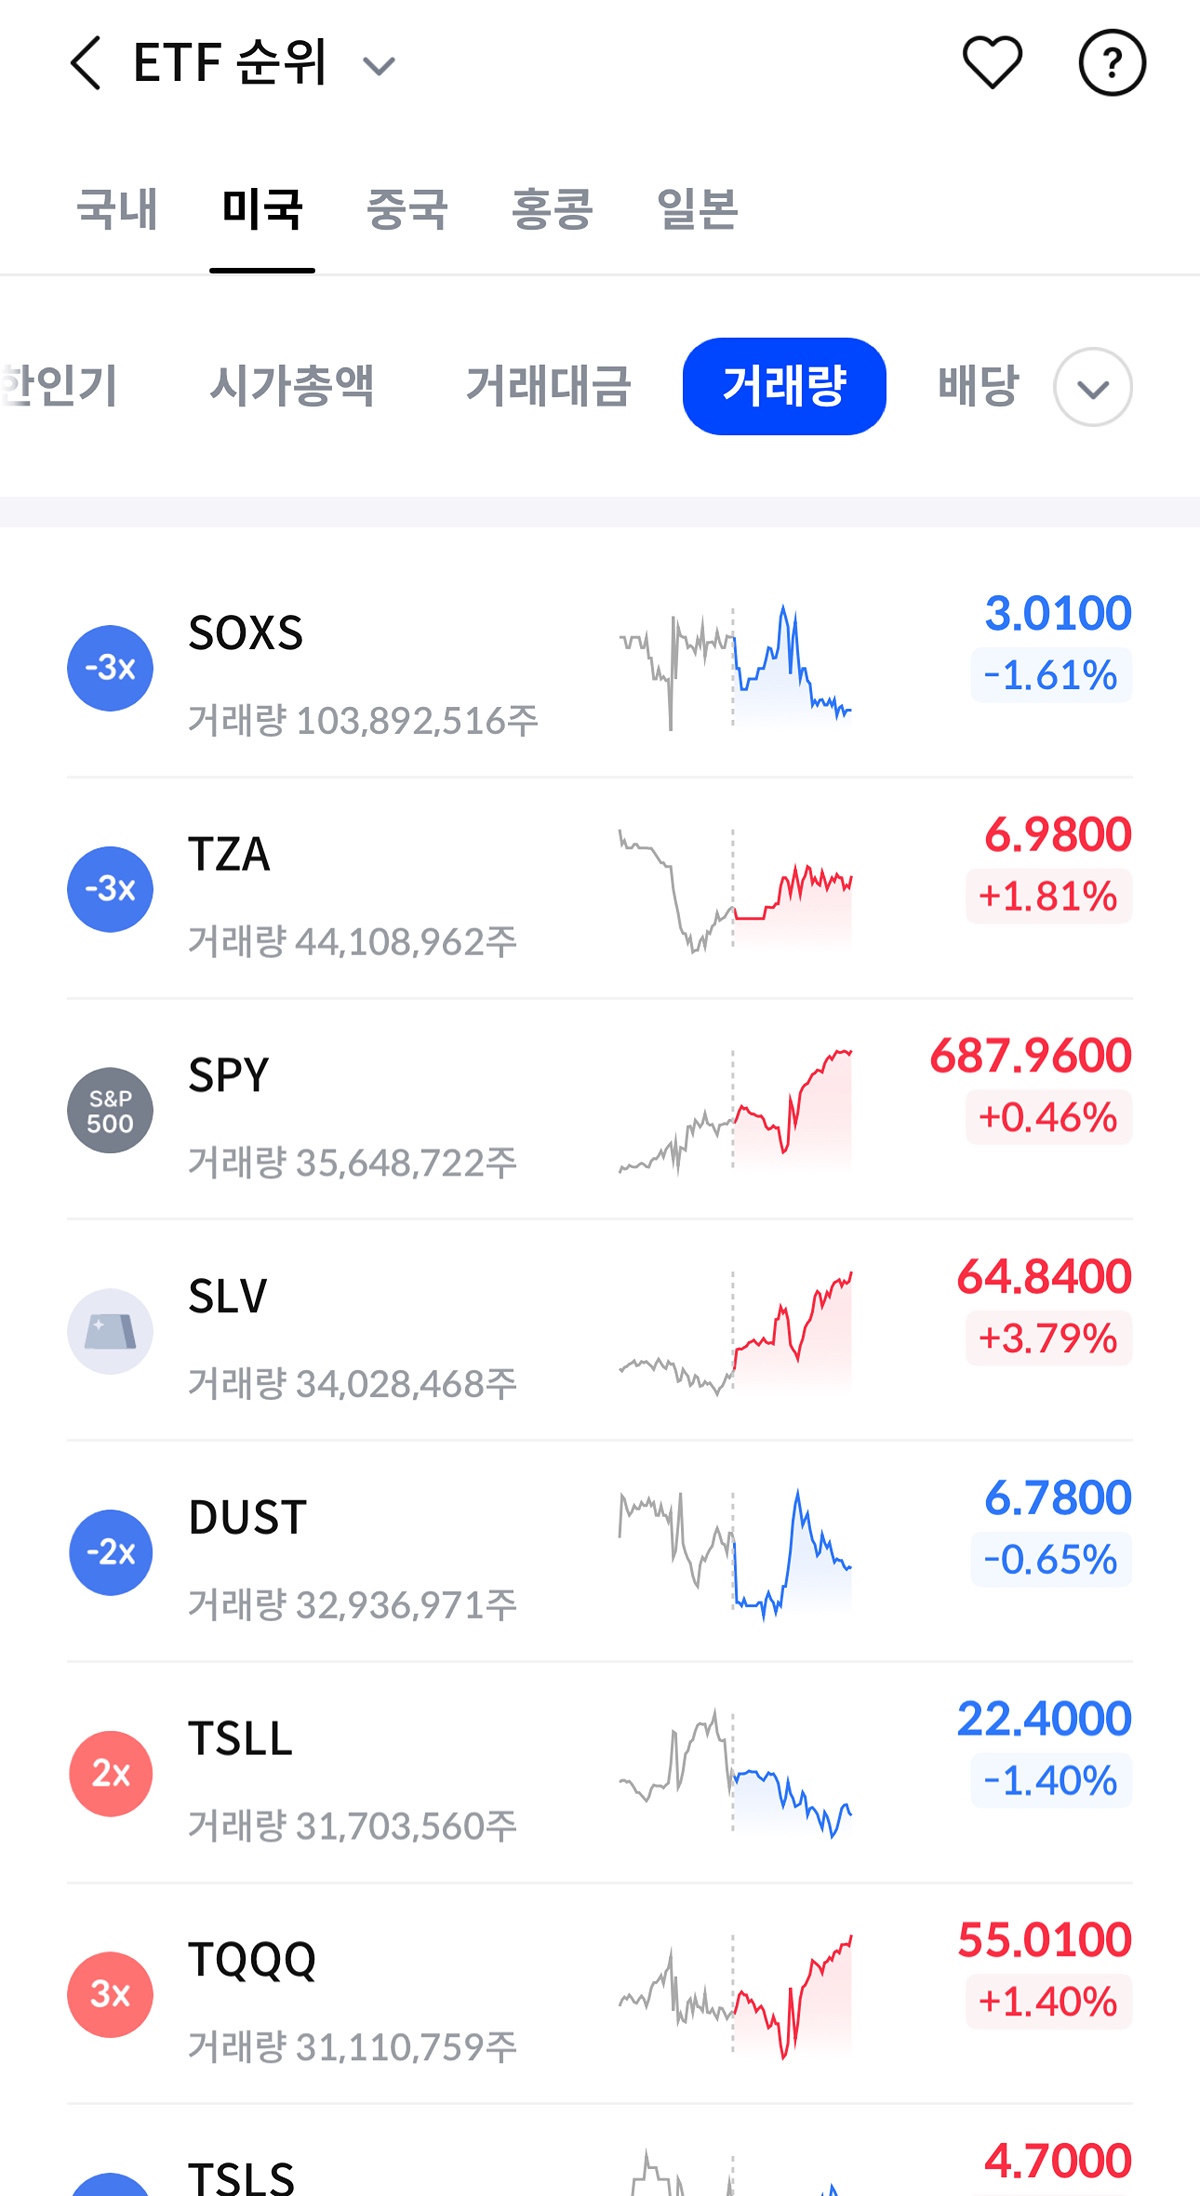Tap the SOXS -1.61% change badge
The width and height of the screenshot is (1200, 2196).
(1050, 675)
